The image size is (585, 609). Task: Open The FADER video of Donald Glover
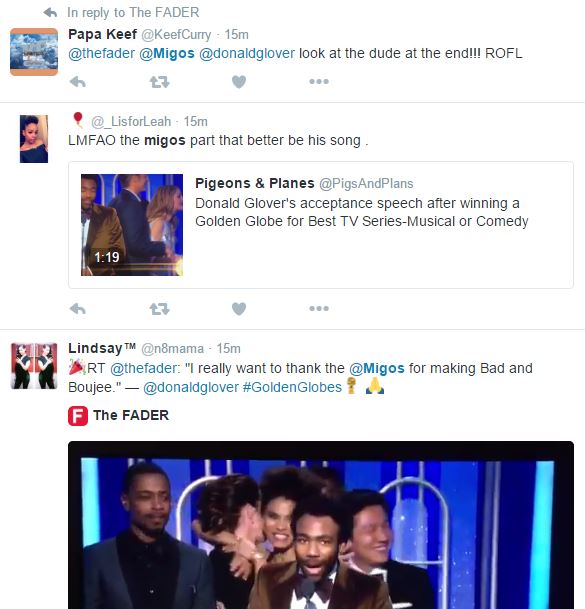[x=321, y=525]
